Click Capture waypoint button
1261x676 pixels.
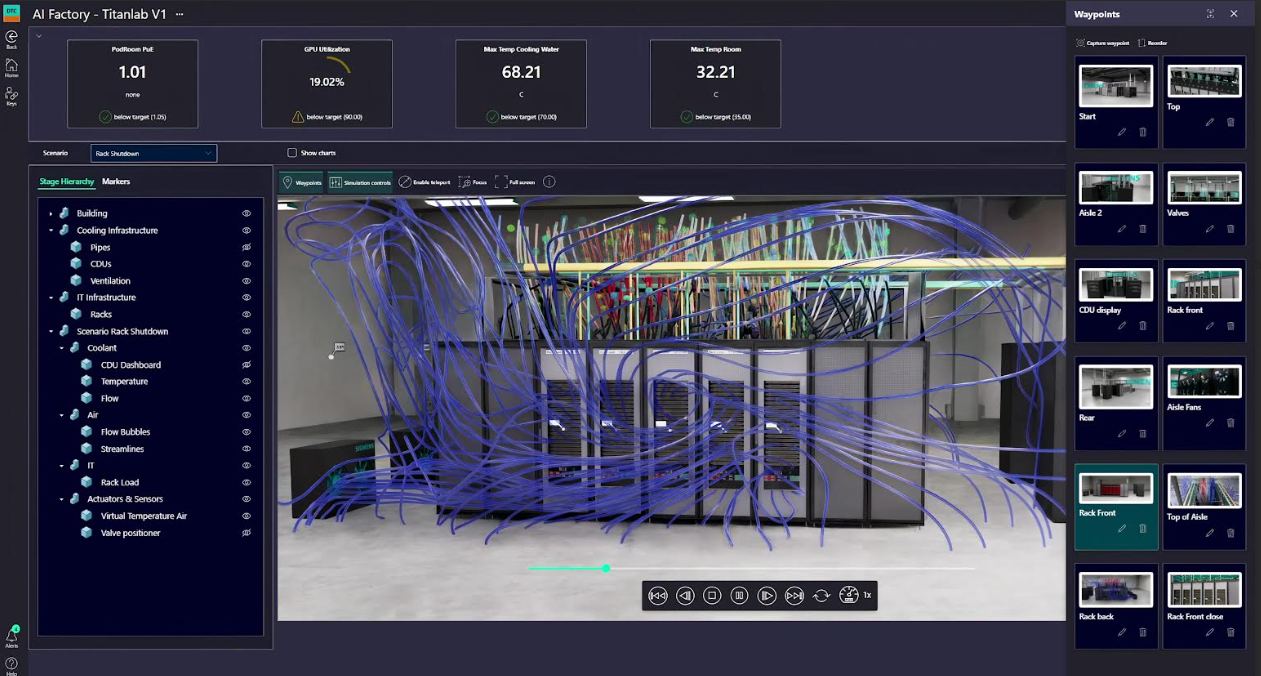pyautogui.click(x=1103, y=43)
